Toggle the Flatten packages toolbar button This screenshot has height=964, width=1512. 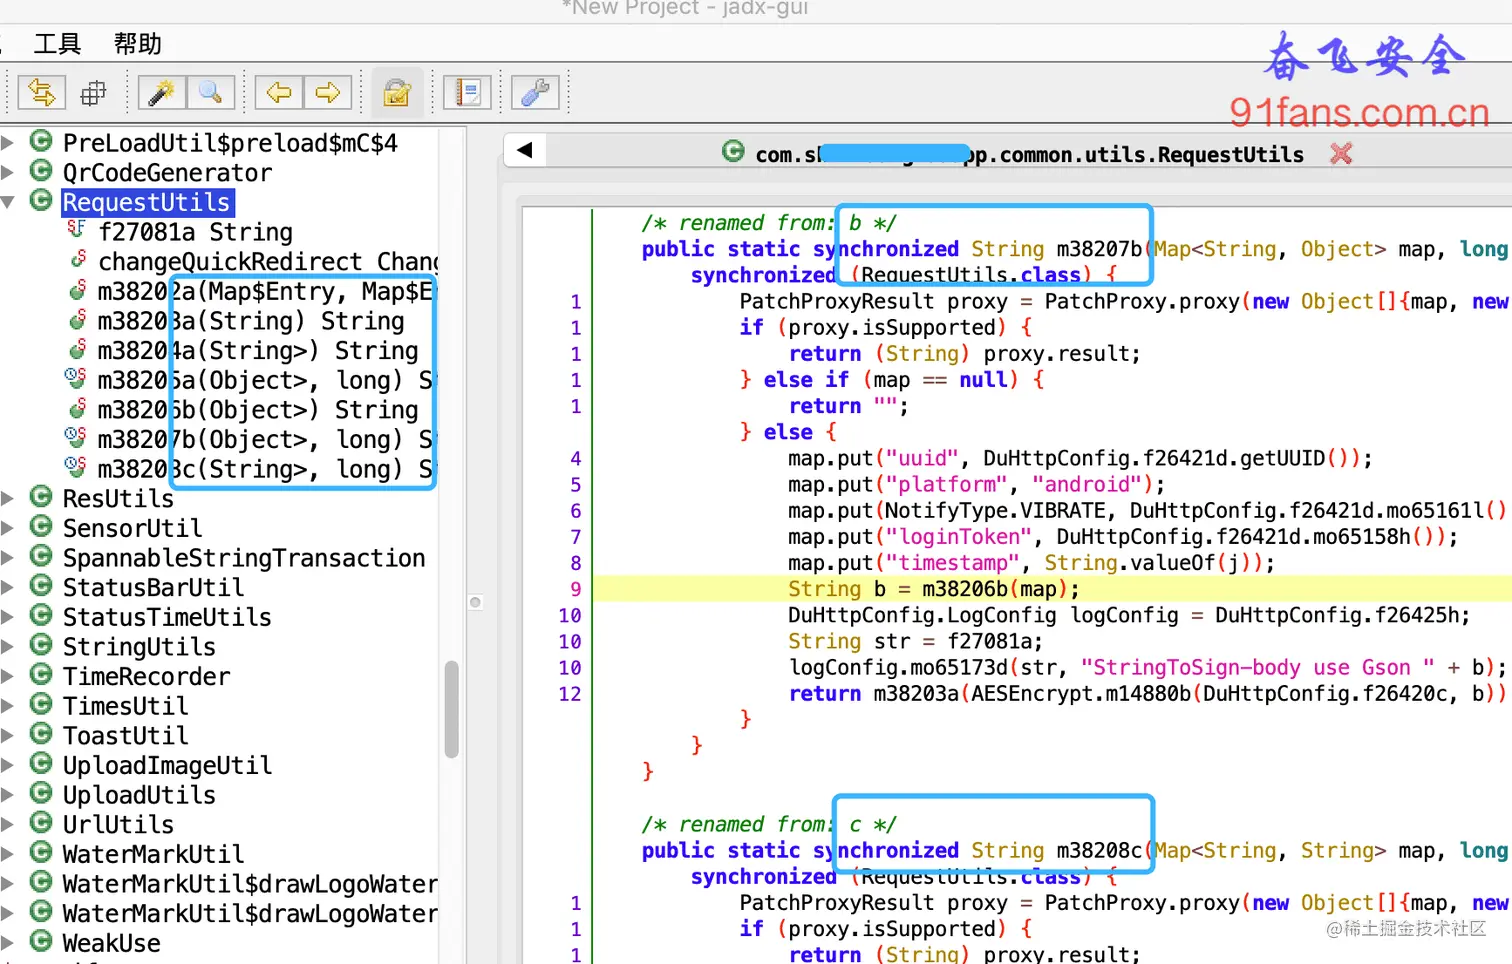(93, 93)
